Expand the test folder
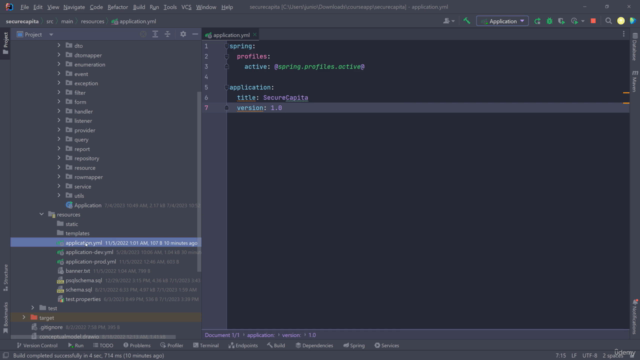The width and height of the screenshot is (640, 360). pos(33,308)
